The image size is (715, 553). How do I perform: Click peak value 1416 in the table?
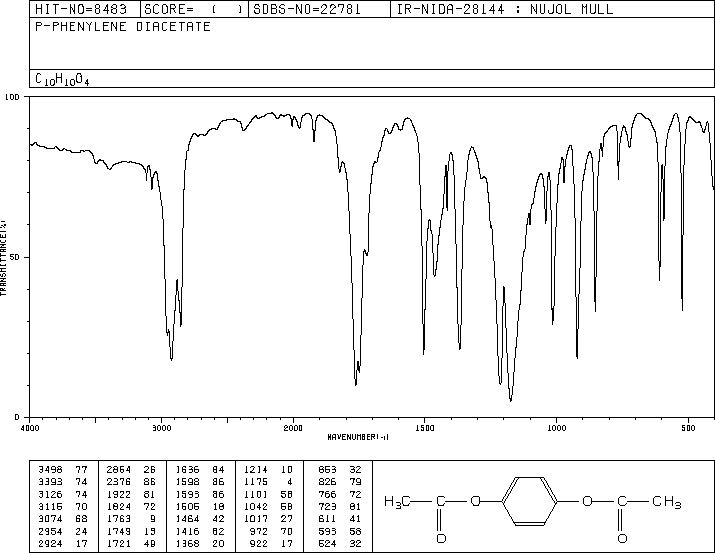187,531
